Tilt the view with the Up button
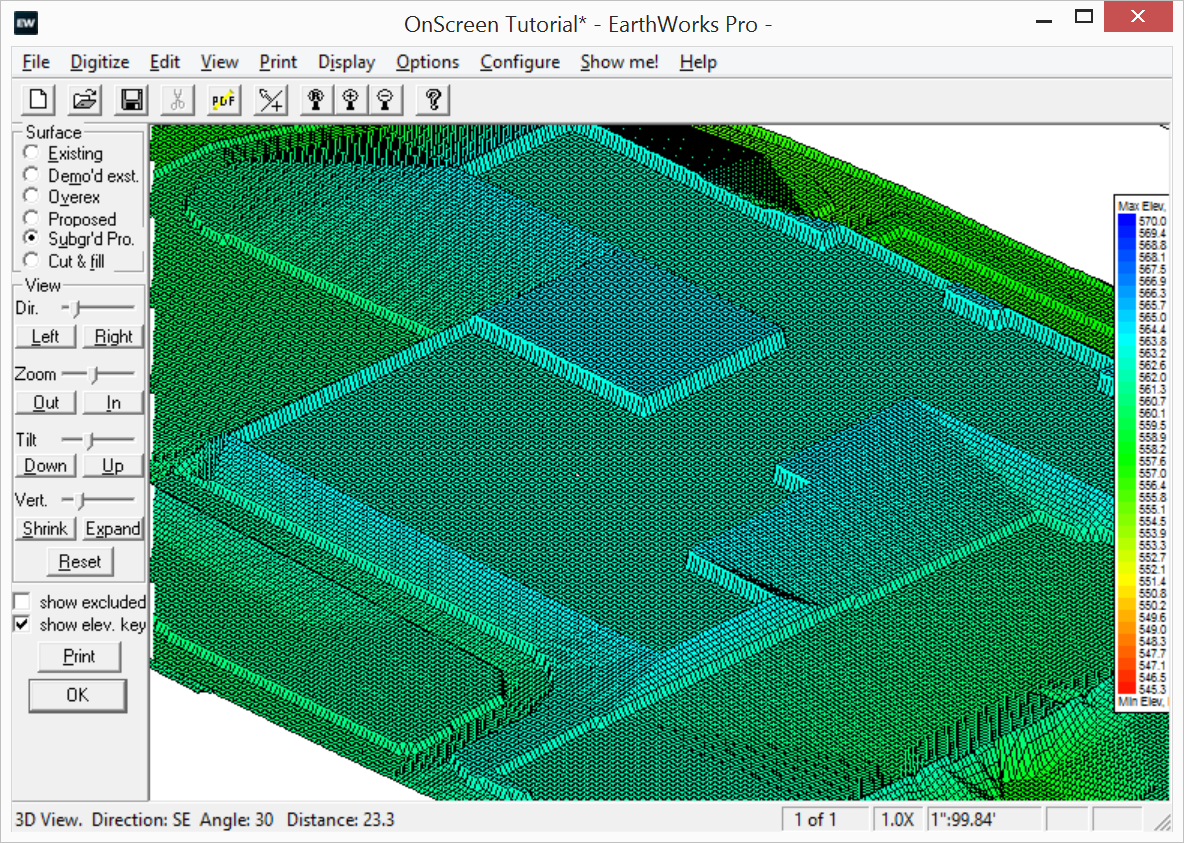The width and height of the screenshot is (1184, 843). (x=113, y=466)
